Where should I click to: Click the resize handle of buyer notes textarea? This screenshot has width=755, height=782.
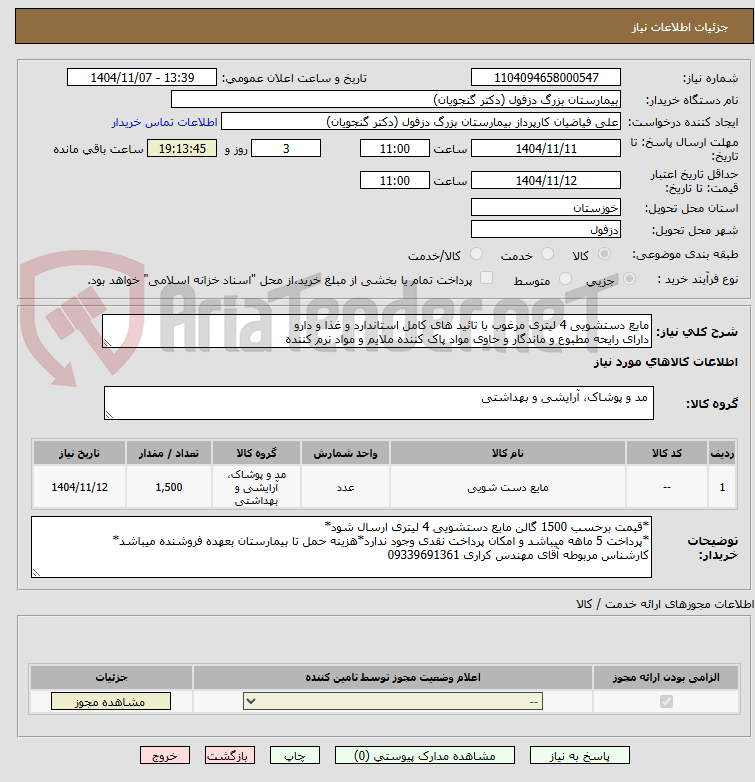(36, 573)
